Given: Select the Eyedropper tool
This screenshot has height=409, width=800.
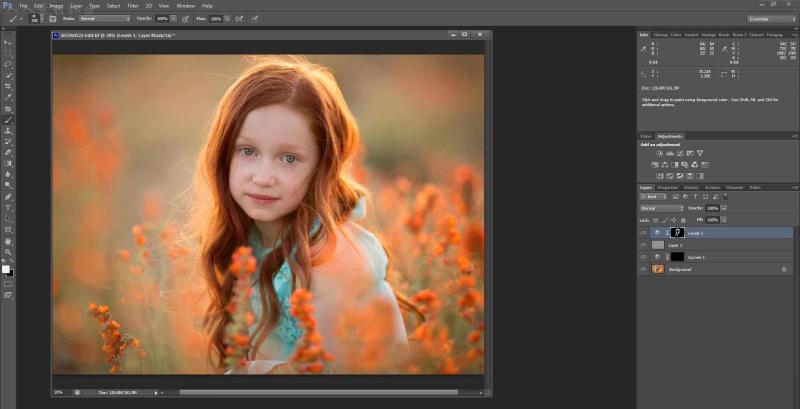Looking at the screenshot, I should 8,97.
